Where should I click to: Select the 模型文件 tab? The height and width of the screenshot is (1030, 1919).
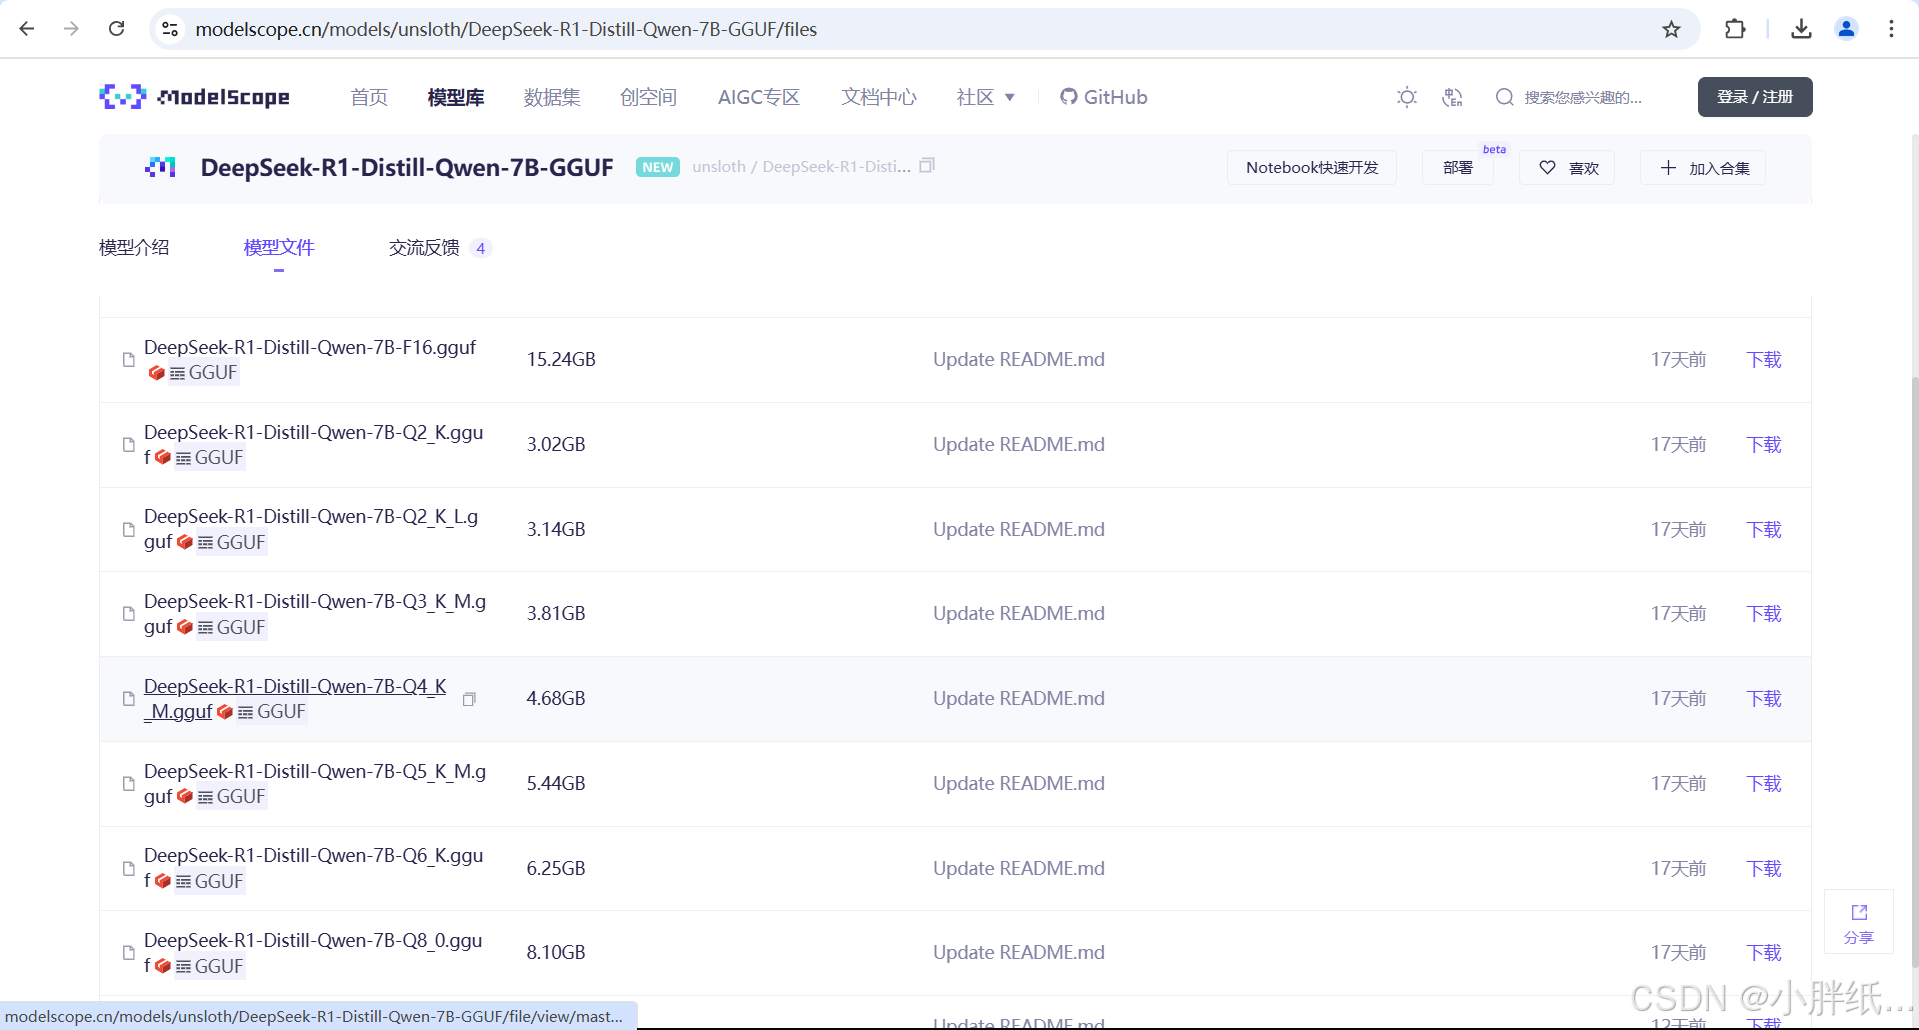(x=279, y=247)
